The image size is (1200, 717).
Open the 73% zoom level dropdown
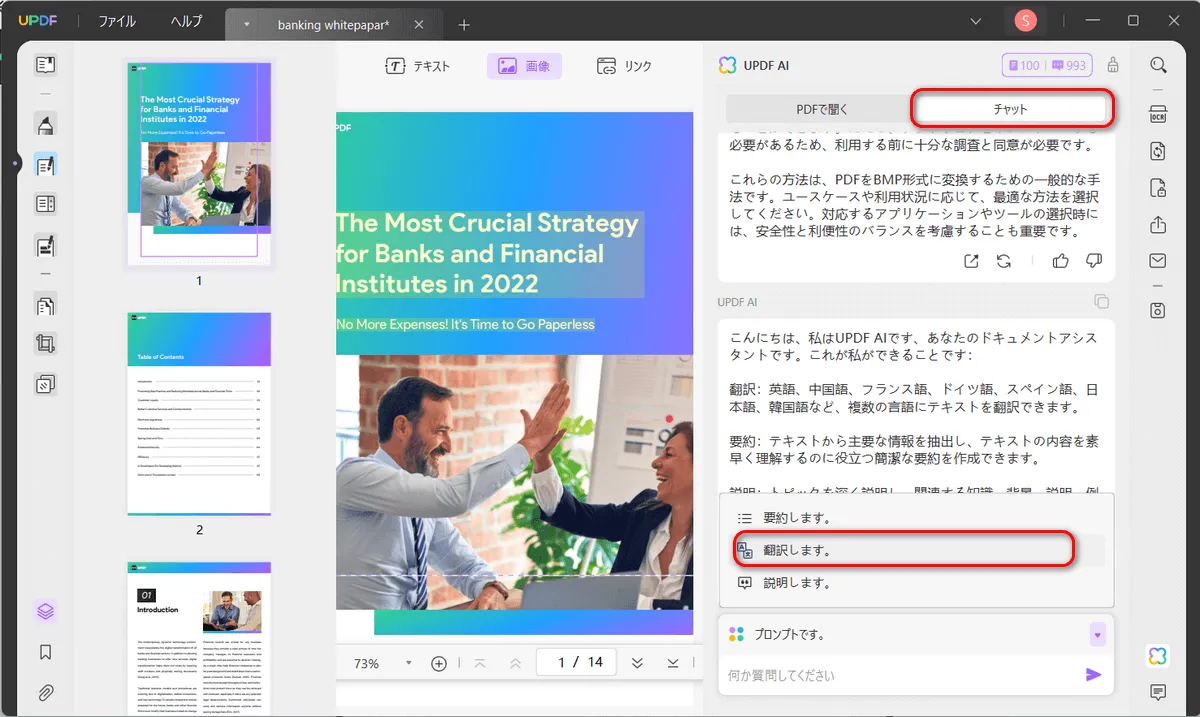tap(409, 663)
